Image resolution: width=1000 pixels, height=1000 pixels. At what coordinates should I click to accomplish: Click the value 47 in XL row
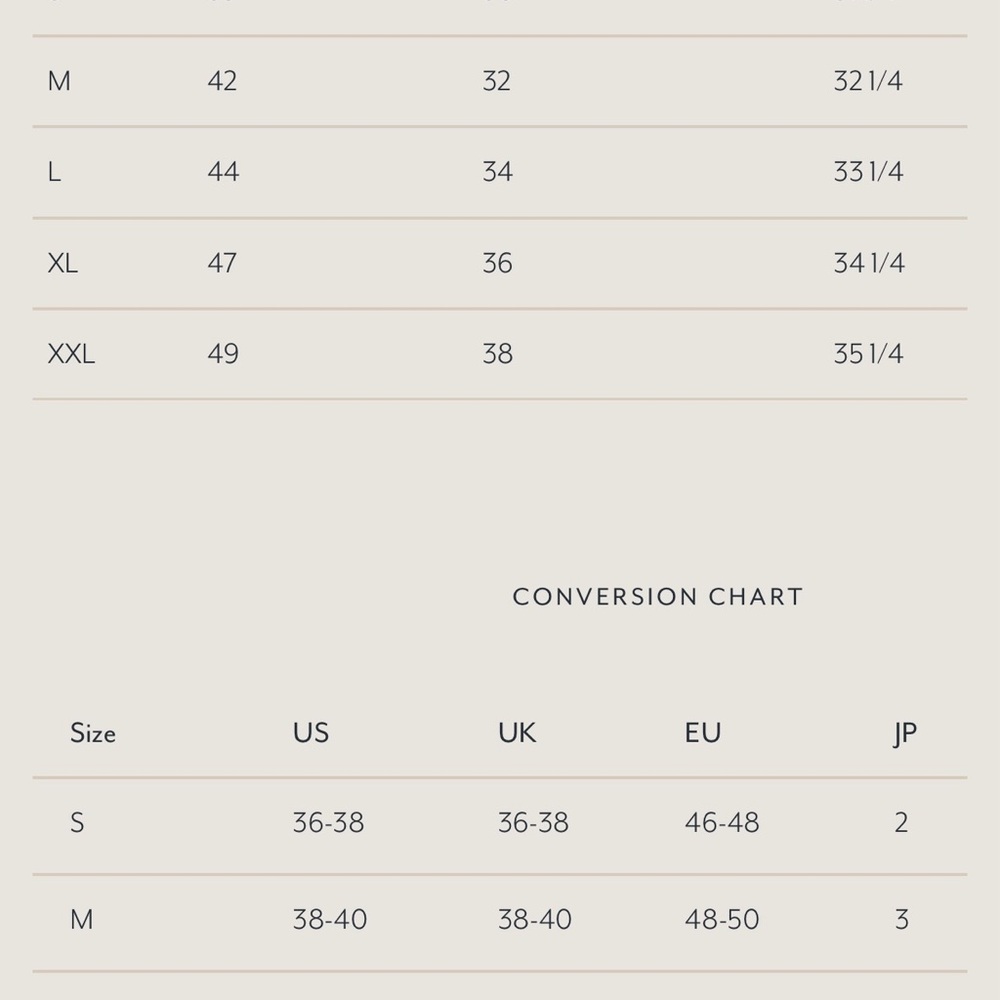222,263
